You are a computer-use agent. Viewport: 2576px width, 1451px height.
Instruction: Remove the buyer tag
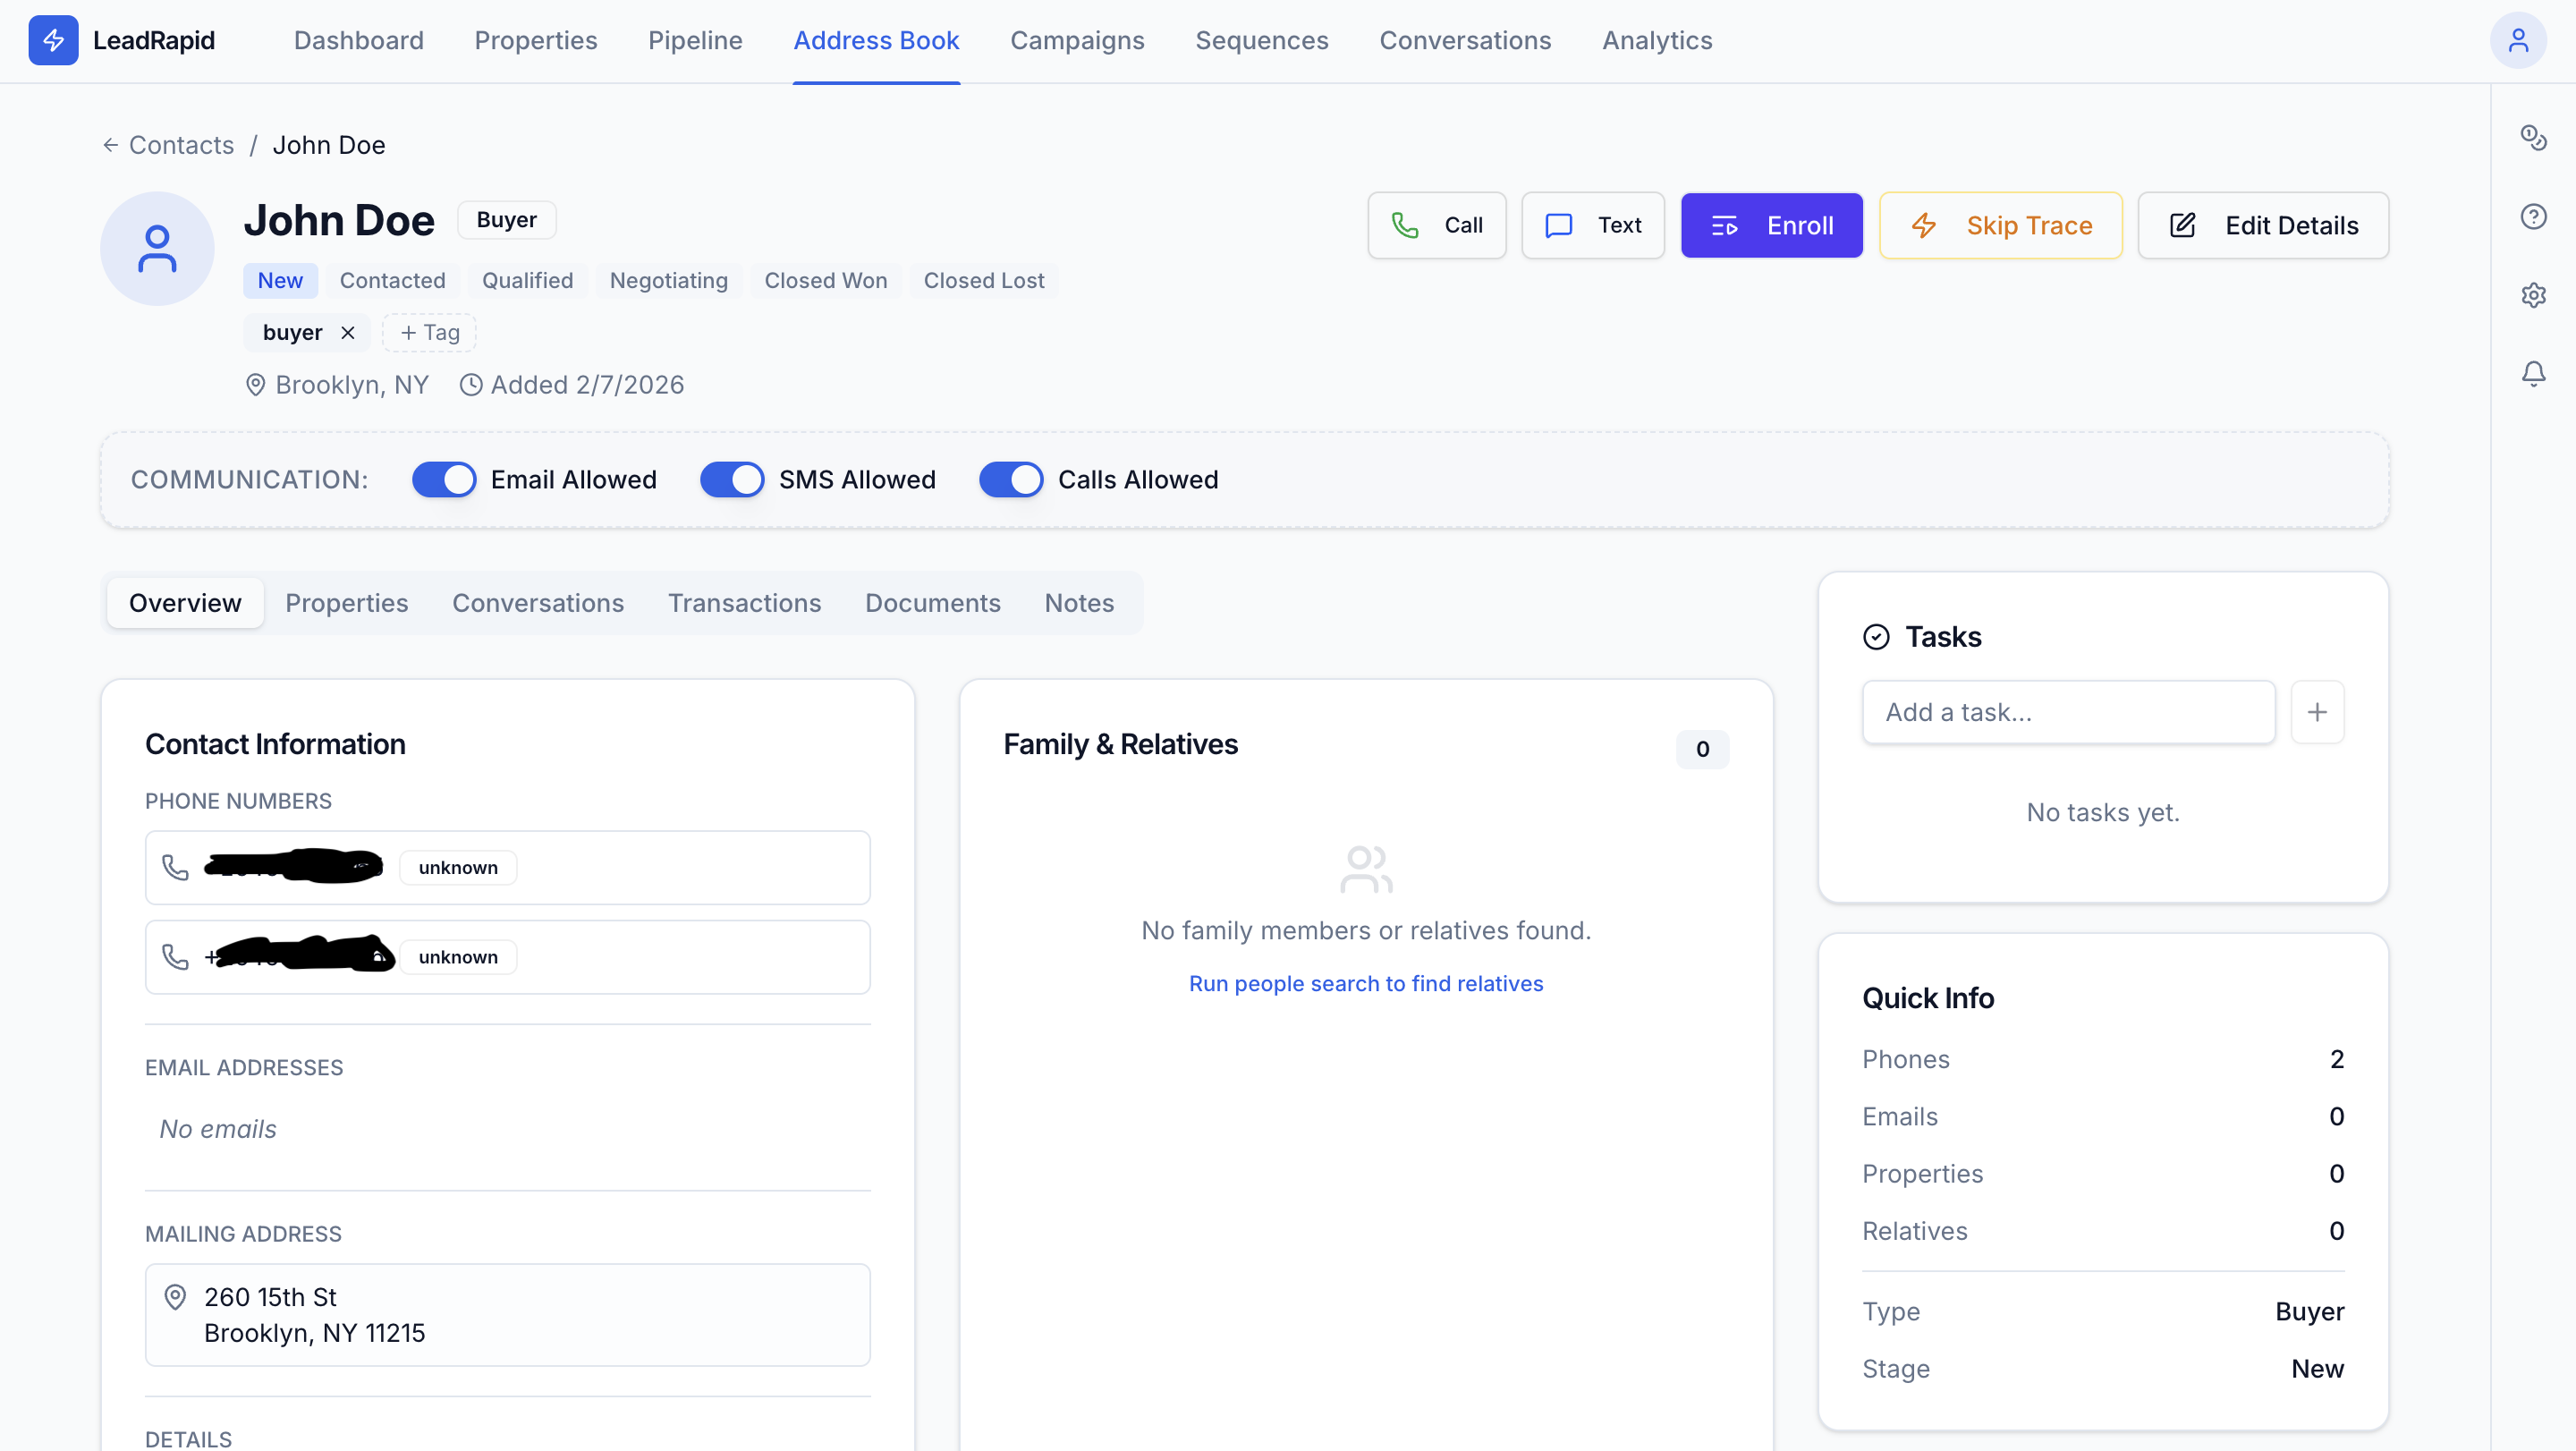[348, 332]
